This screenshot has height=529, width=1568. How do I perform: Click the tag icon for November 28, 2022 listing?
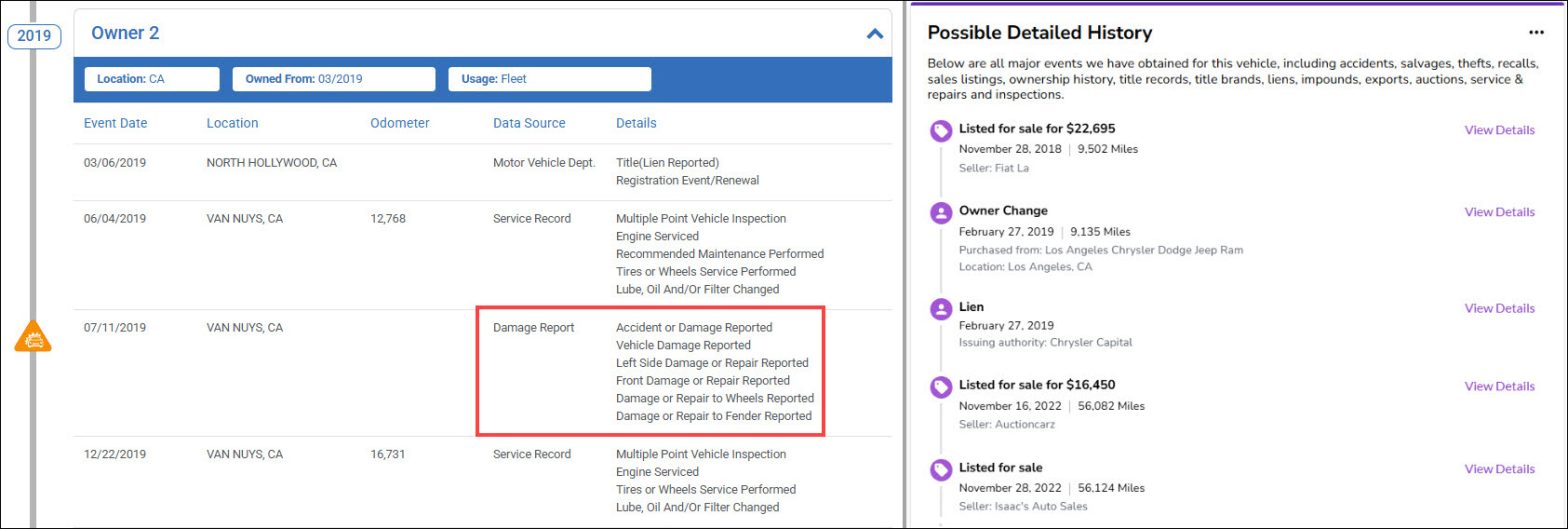pos(940,470)
